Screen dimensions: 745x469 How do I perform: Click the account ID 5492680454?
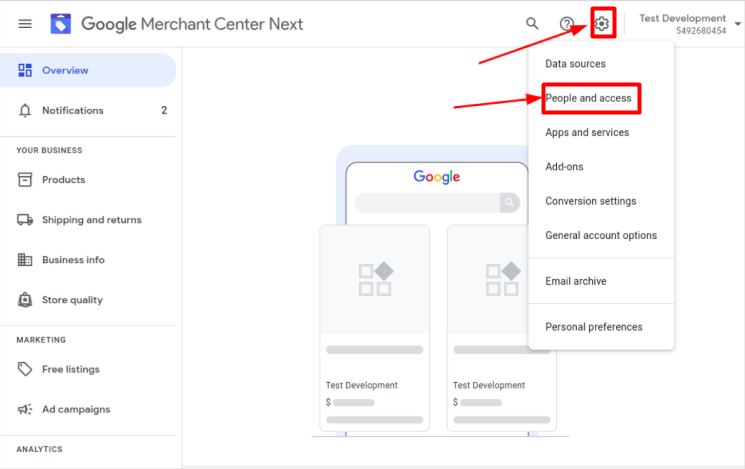701,31
